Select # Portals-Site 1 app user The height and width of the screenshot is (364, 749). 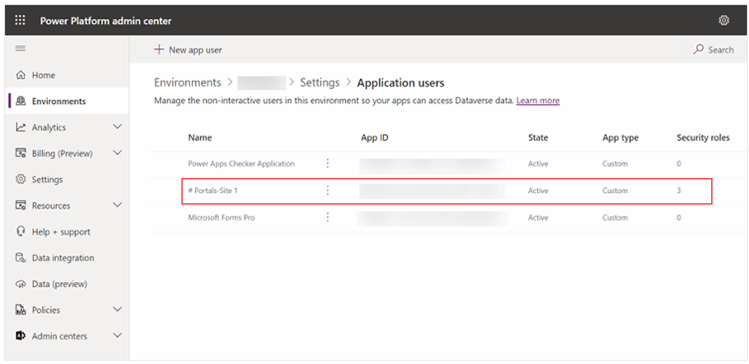[213, 191]
